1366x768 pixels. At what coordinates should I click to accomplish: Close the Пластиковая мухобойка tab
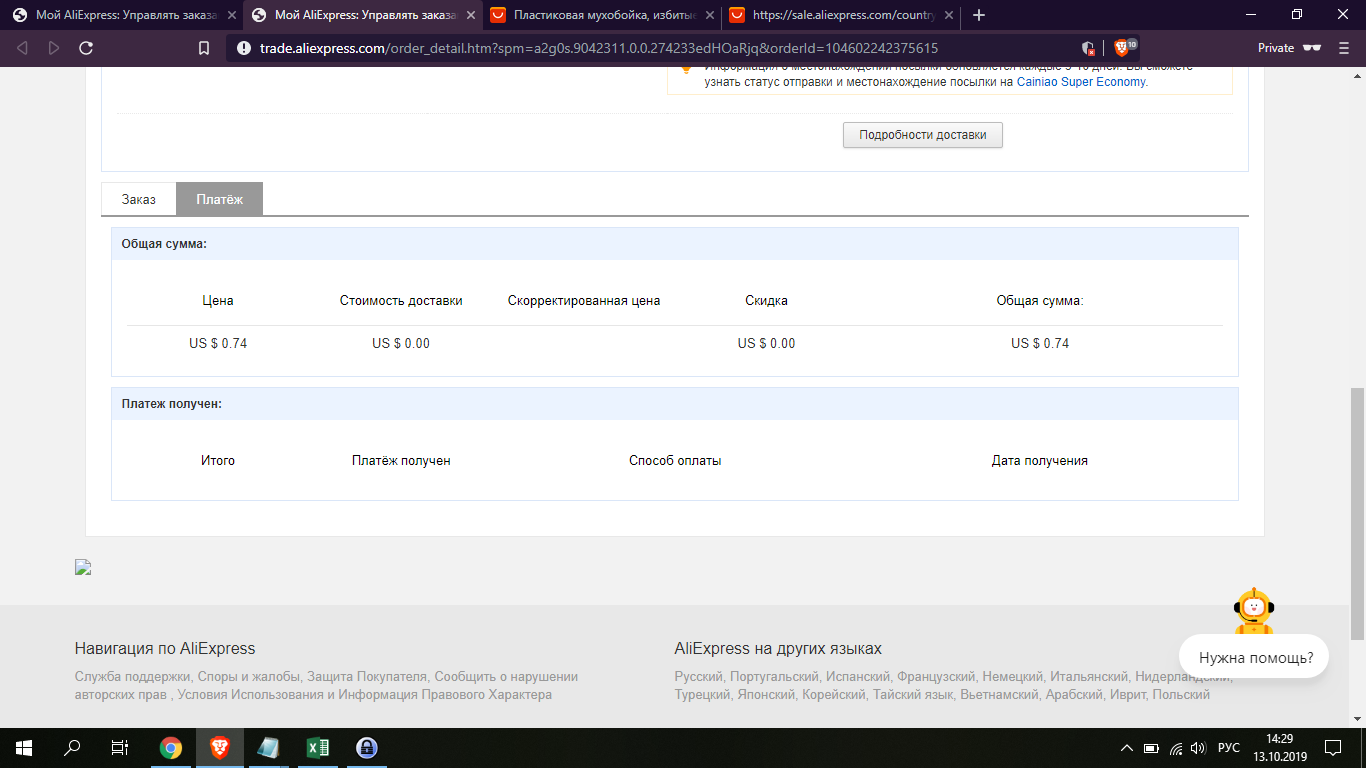pos(709,15)
